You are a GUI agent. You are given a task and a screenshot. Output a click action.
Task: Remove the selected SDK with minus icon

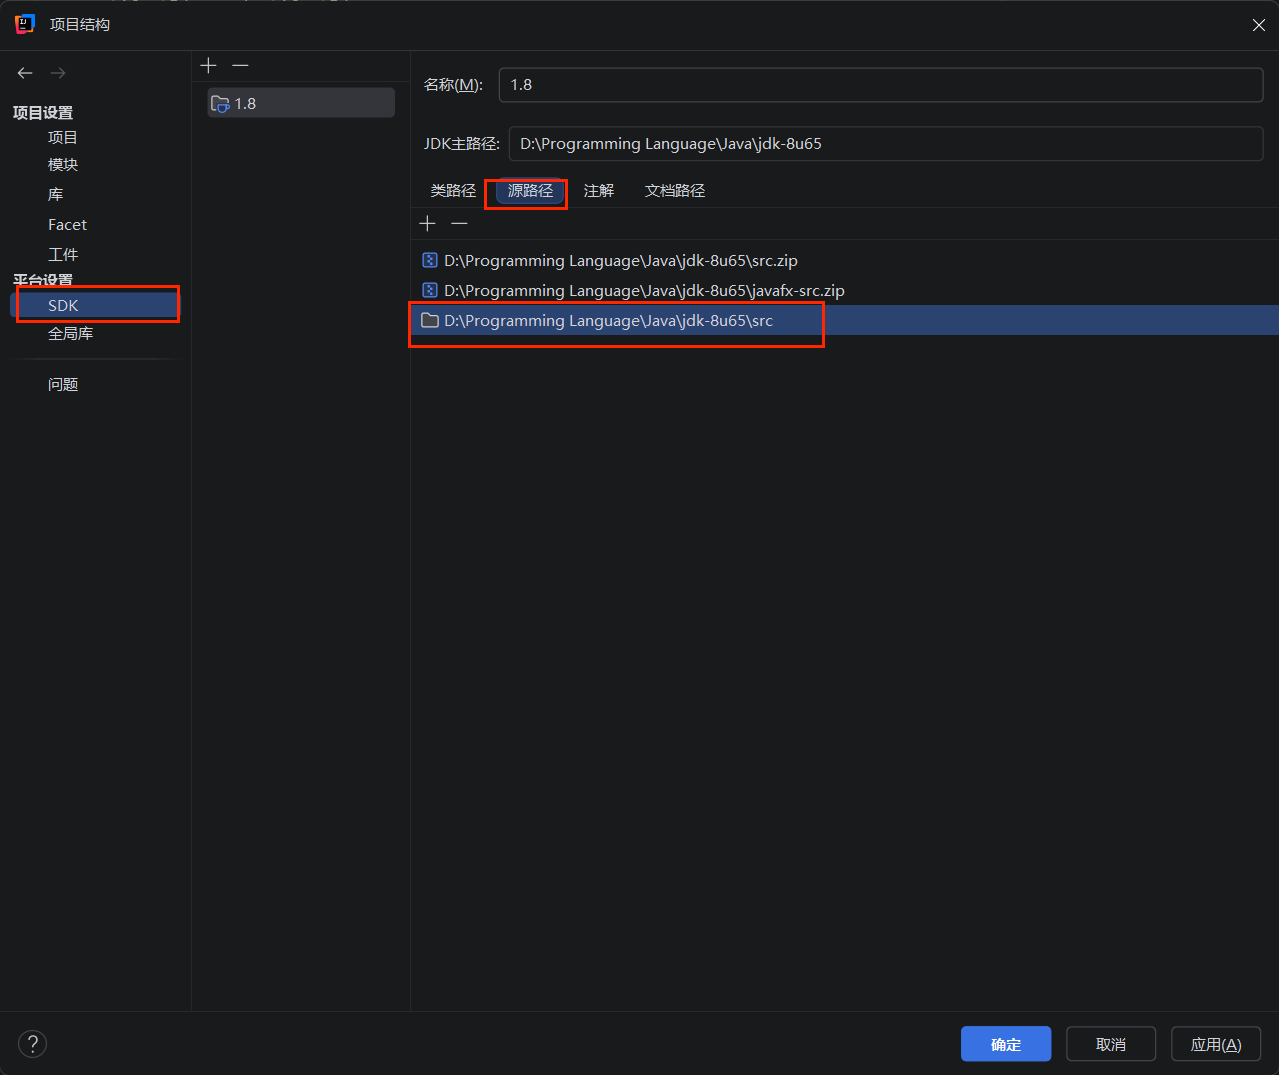[x=240, y=65]
